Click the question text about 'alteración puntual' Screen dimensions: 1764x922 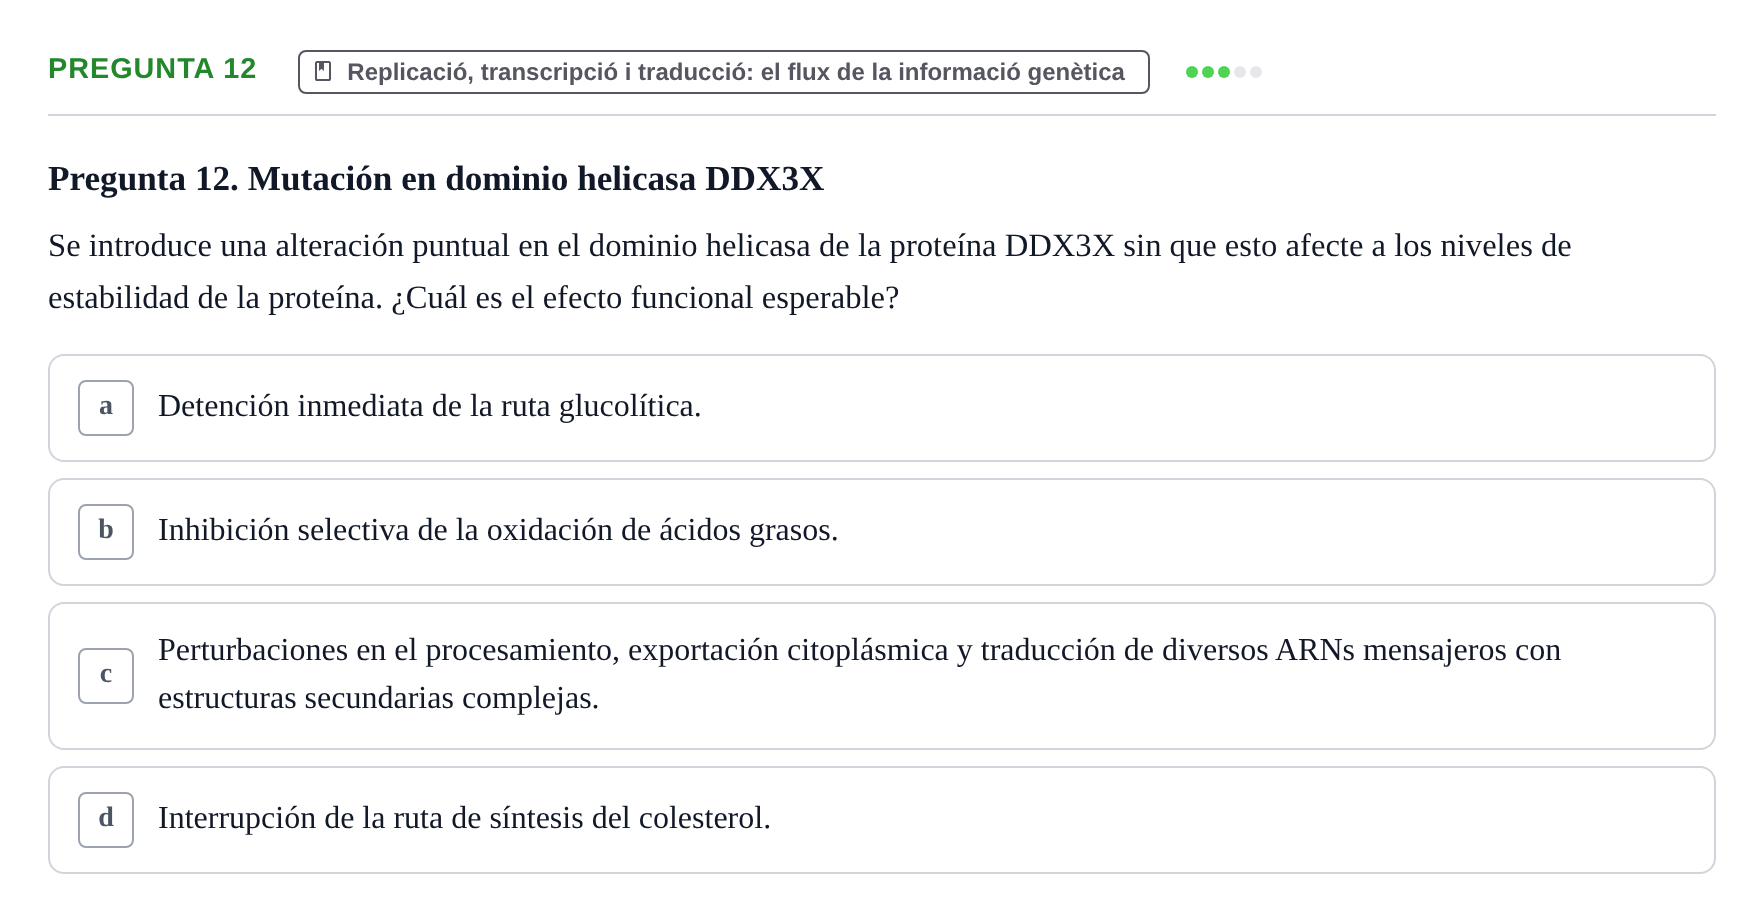(x=810, y=272)
